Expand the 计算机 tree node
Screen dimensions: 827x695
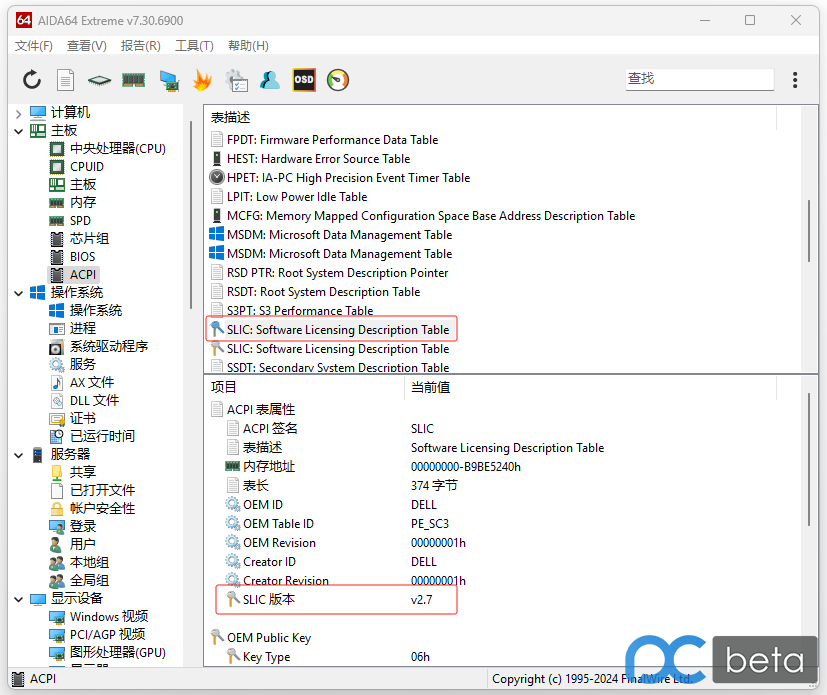[18, 113]
